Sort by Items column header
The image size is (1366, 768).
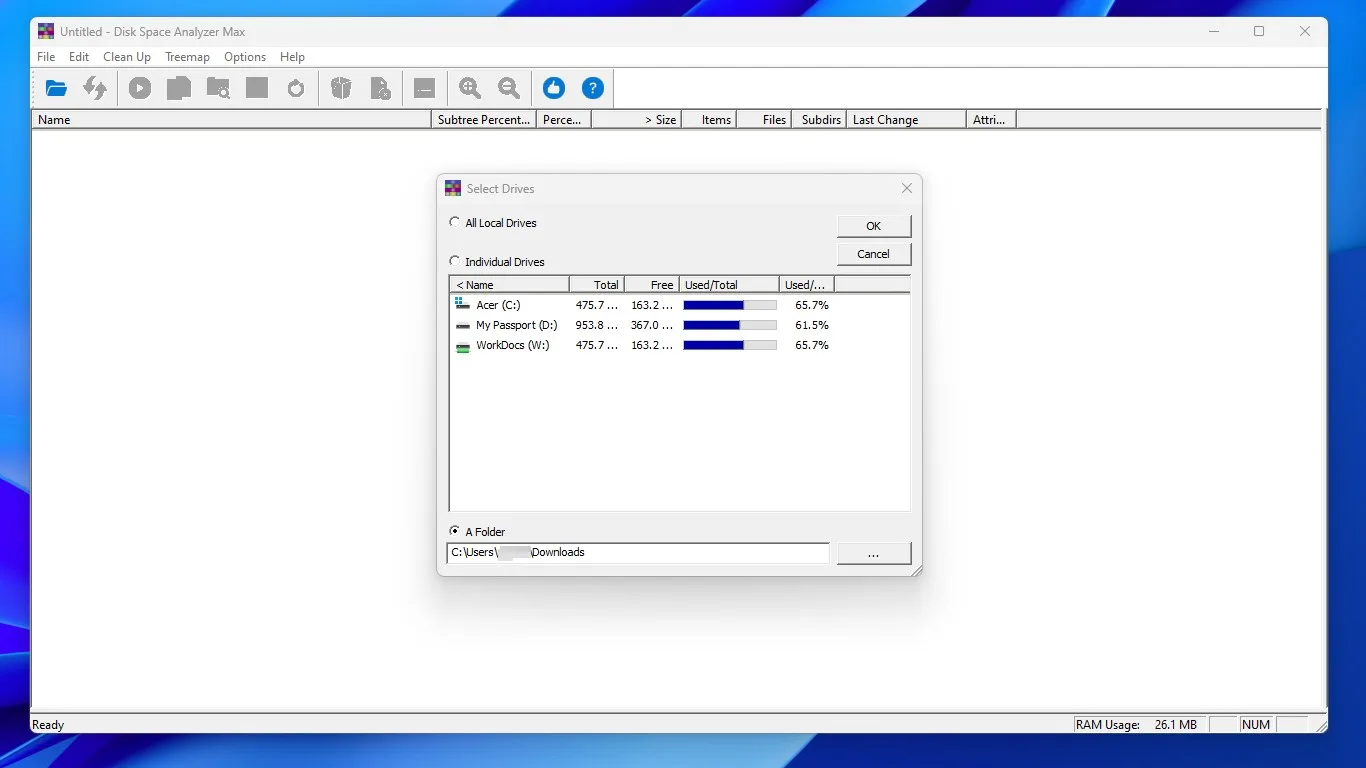point(708,119)
